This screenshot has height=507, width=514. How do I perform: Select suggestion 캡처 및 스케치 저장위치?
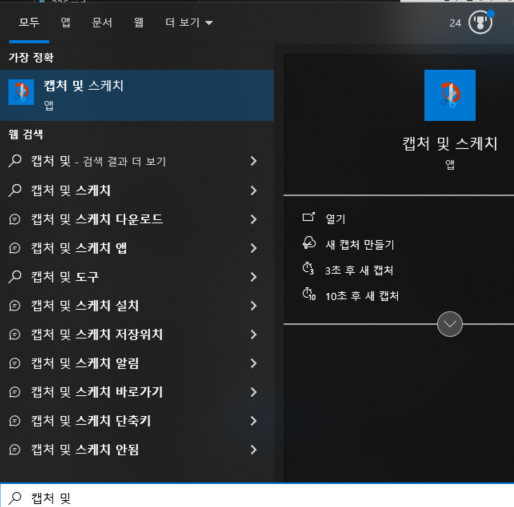[137, 334]
